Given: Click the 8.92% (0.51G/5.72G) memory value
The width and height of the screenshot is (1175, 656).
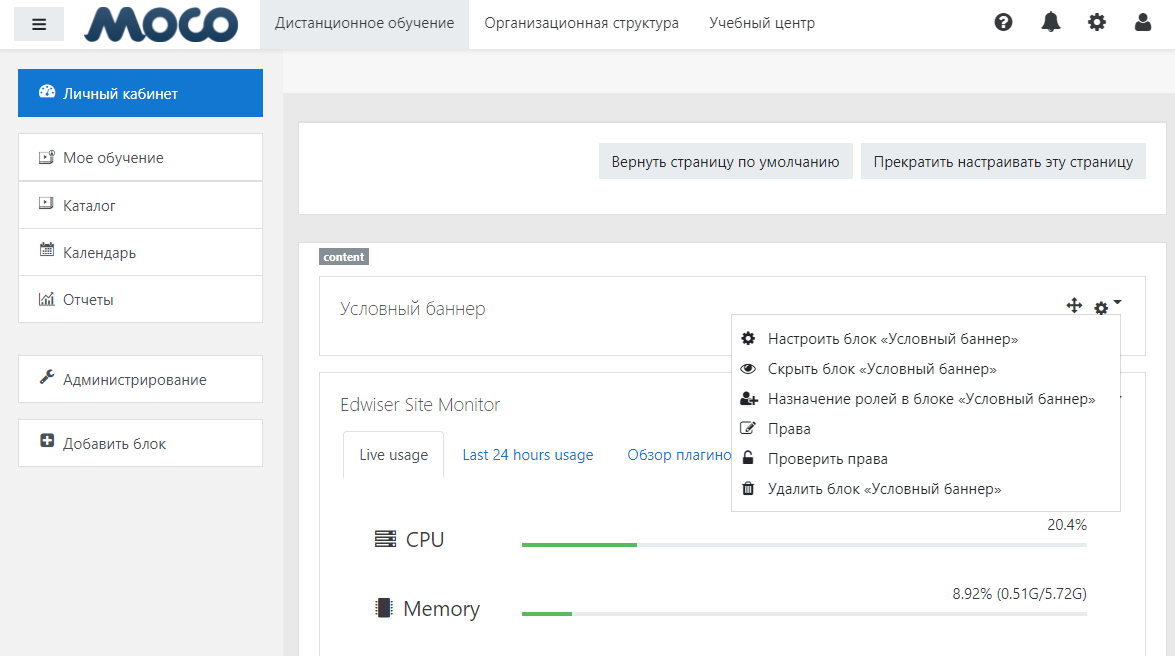Looking at the screenshot, I should click(x=1019, y=593).
